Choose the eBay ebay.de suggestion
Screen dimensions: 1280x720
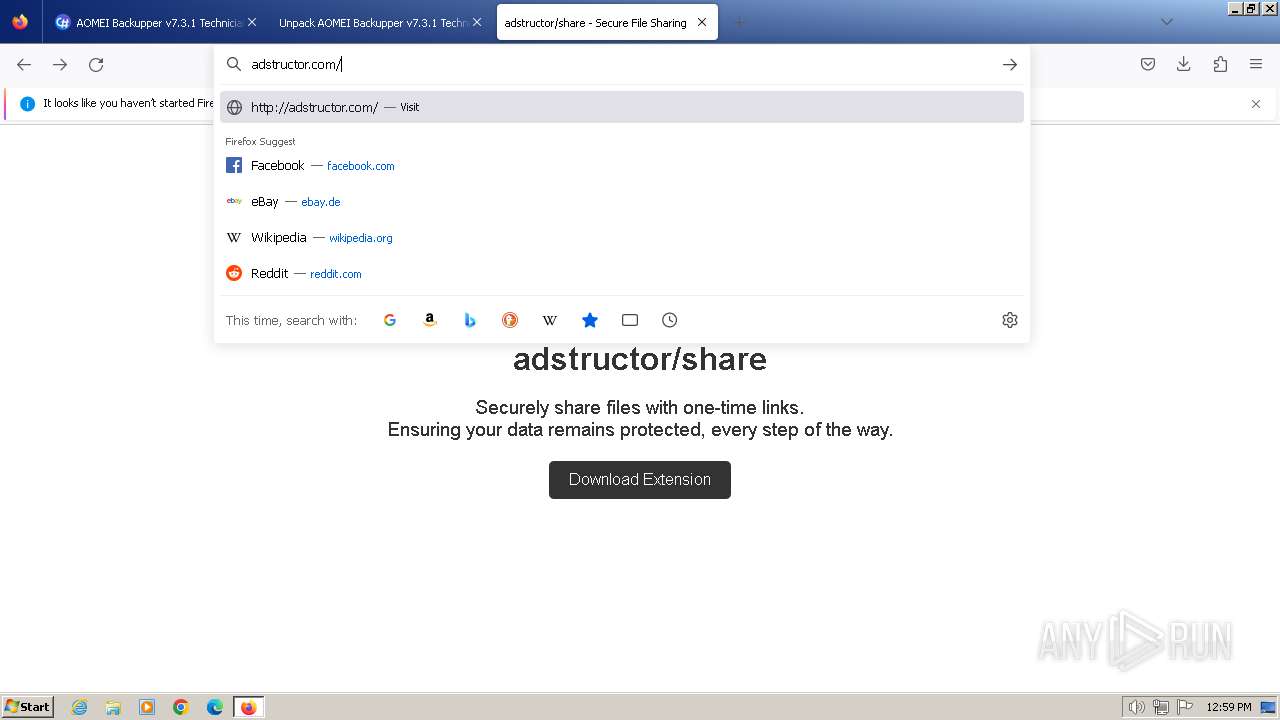pos(622,202)
